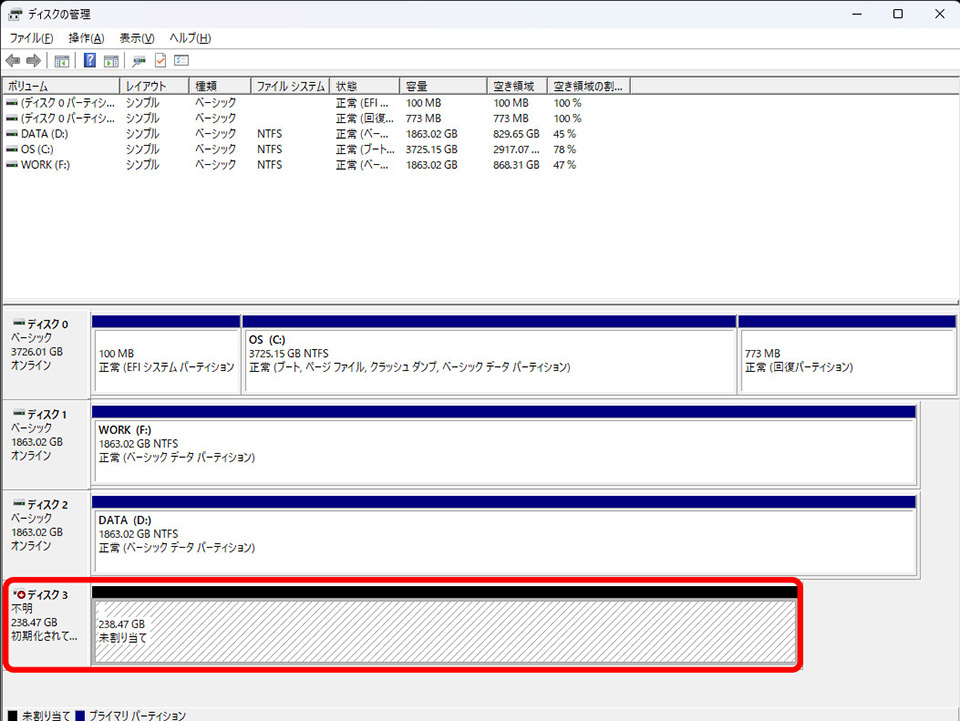This screenshot has width=960, height=721.
Task: Click the red error icon on ディスク 3
Action: [x=21, y=594]
